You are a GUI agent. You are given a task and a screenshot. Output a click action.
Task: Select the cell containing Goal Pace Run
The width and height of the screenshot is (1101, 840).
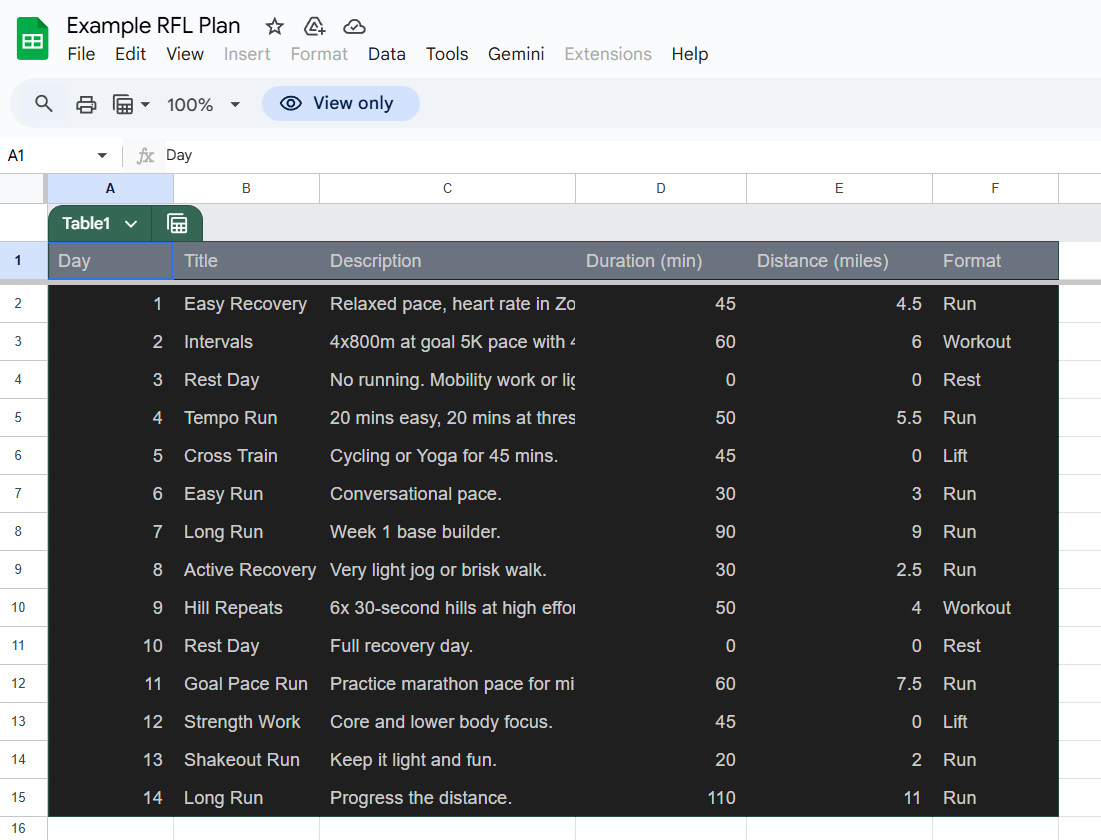click(246, 683)
